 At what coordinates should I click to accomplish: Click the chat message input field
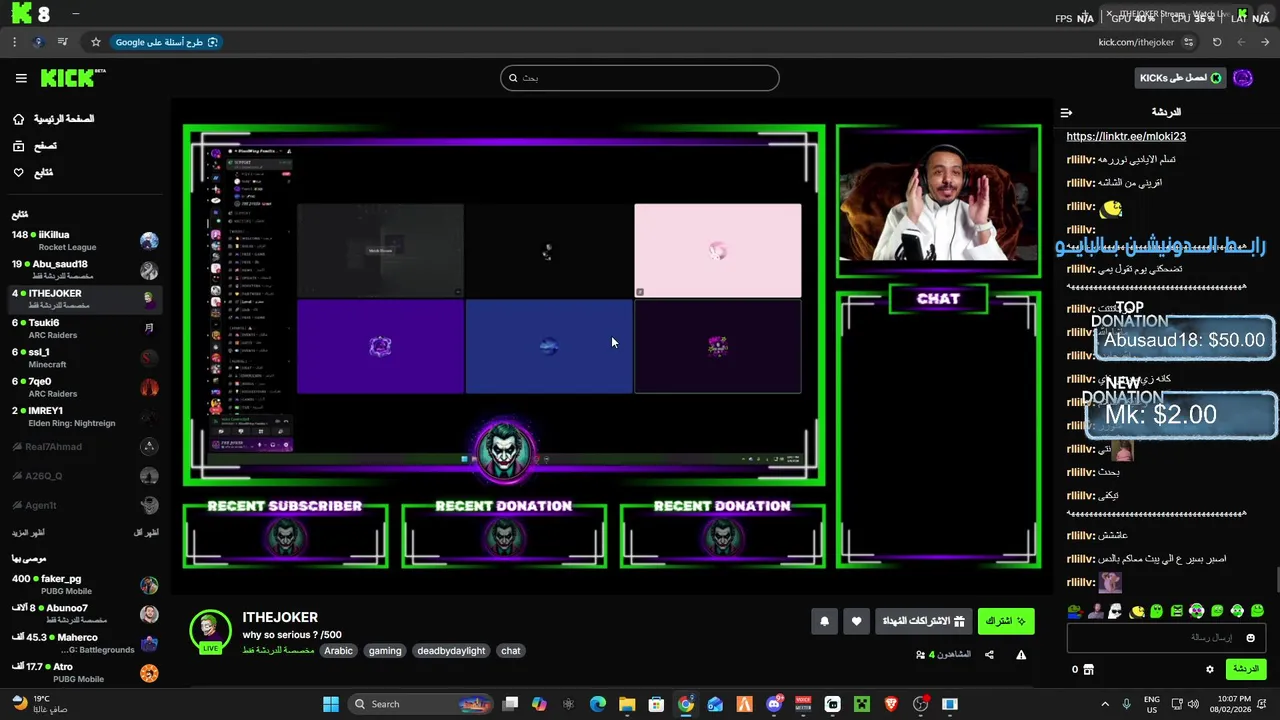click(1165, 638)
